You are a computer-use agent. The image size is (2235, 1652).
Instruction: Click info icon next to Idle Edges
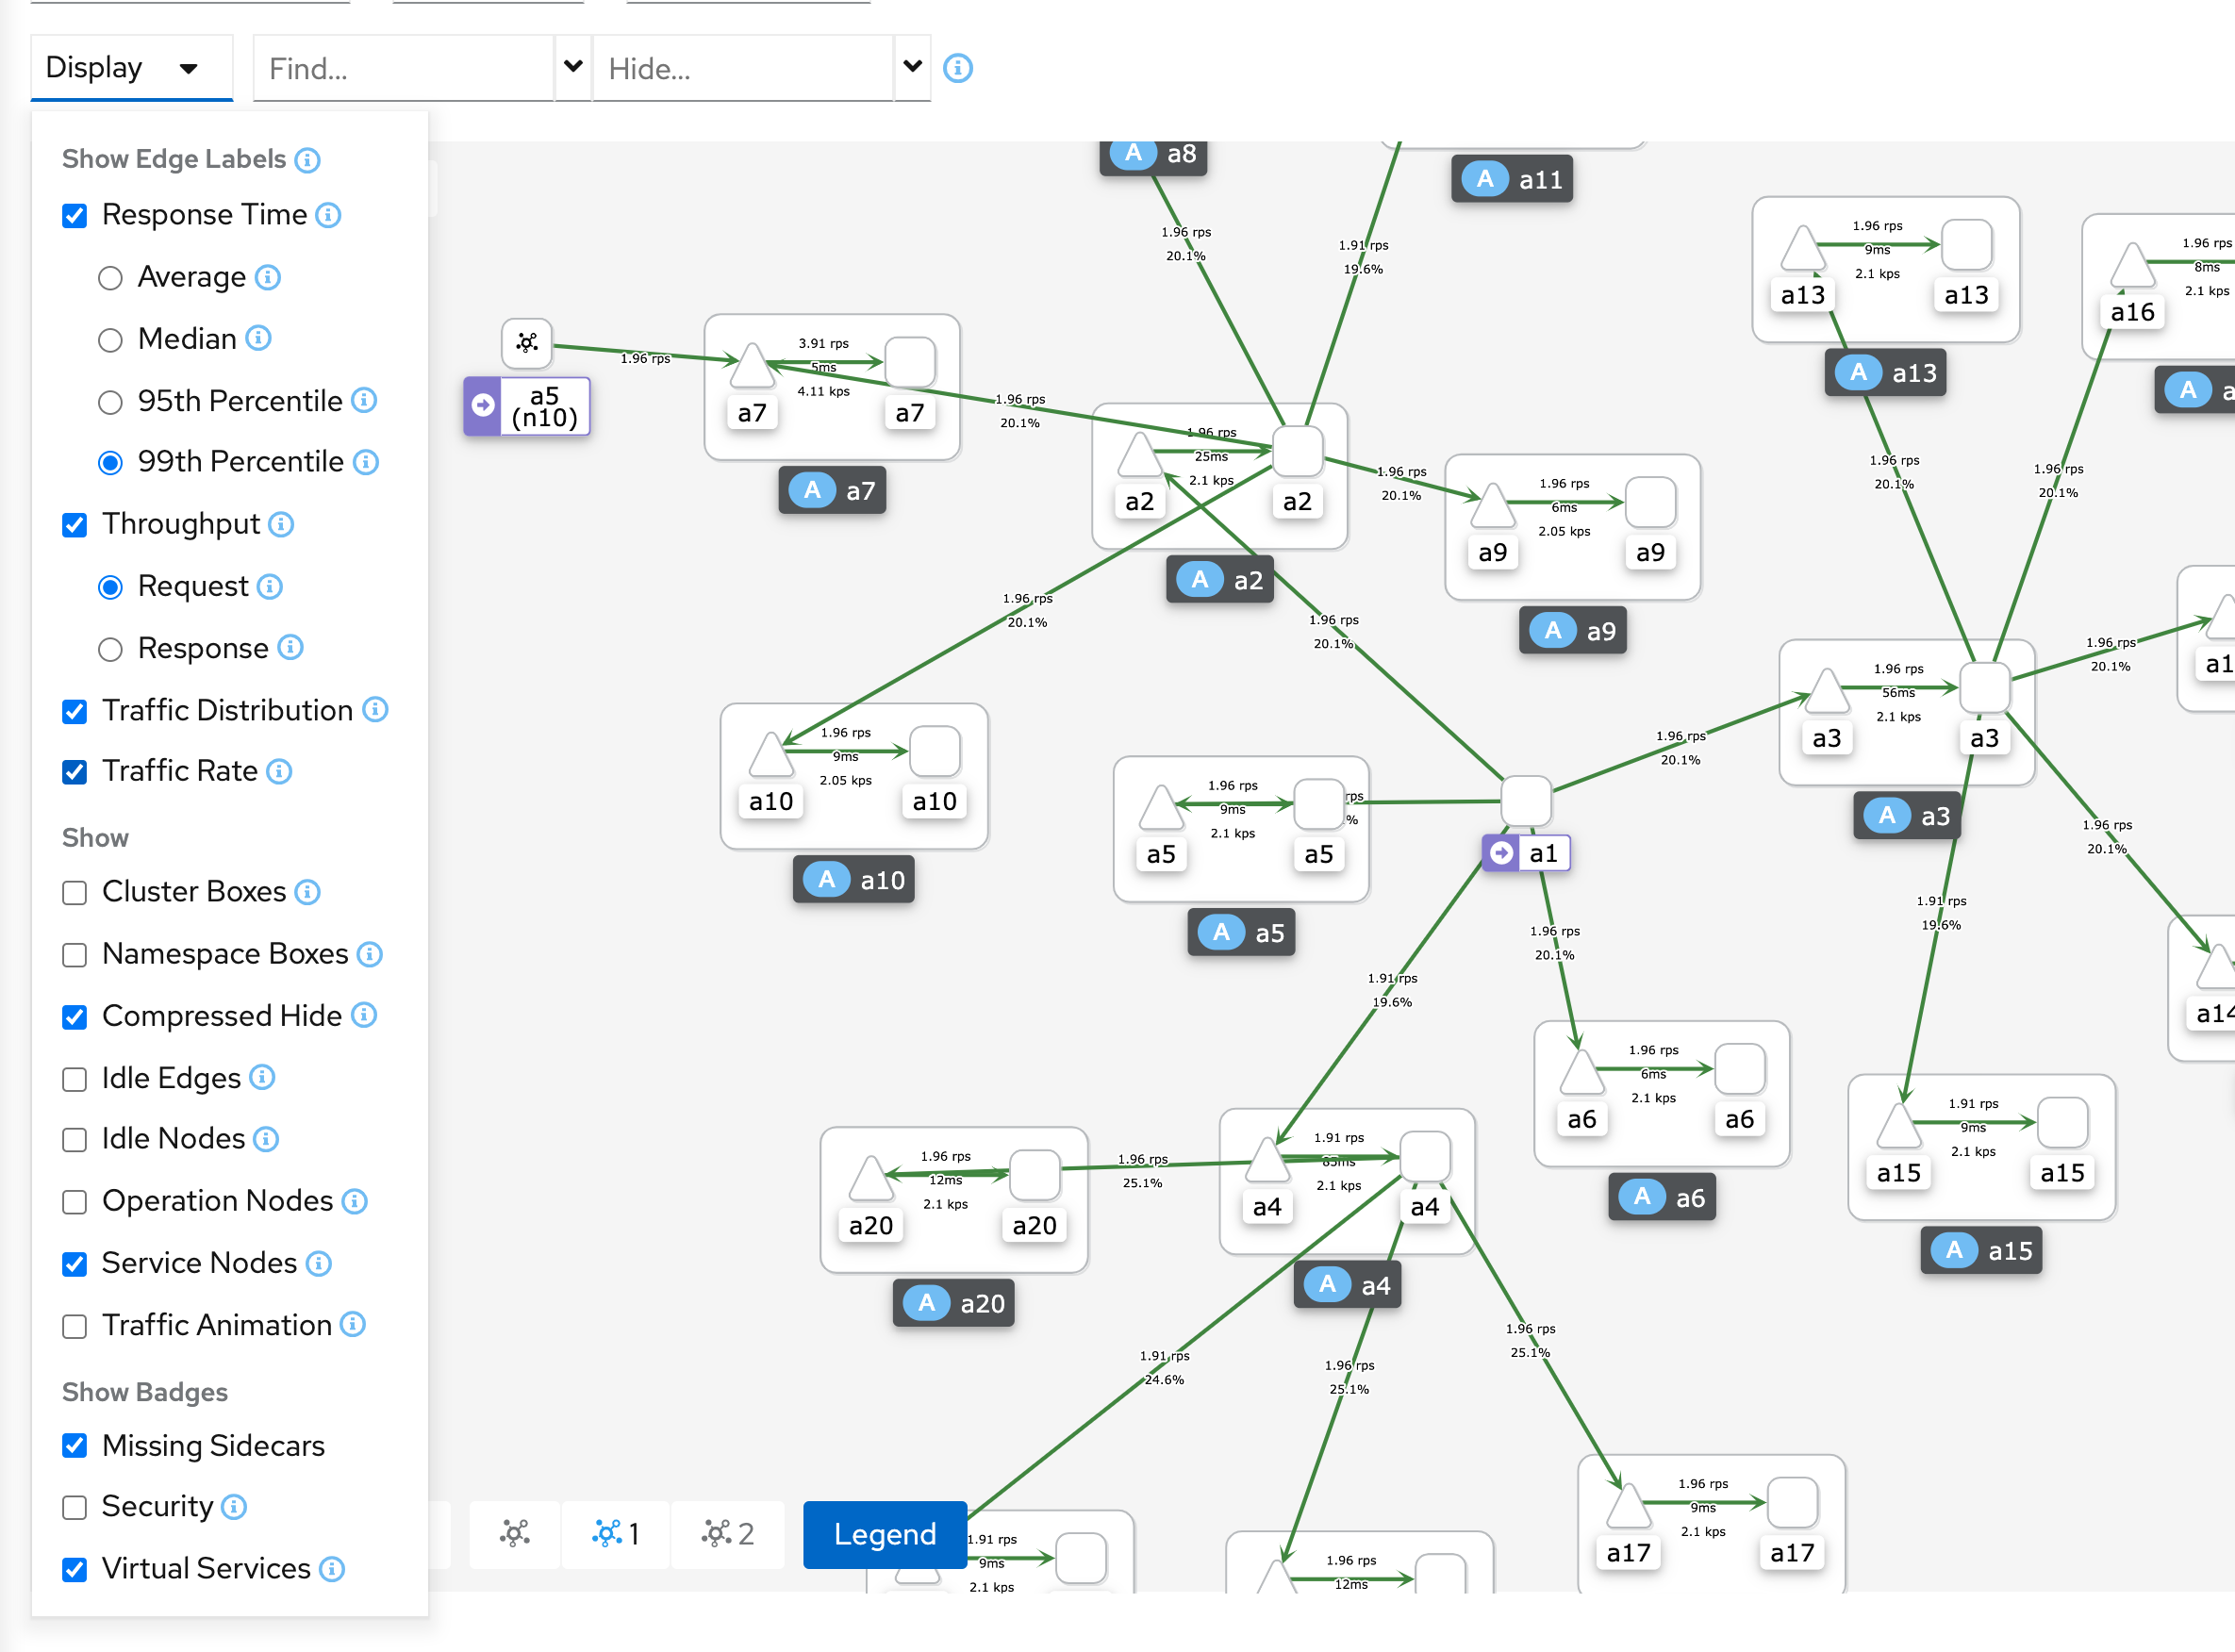pyautogui.click(x=262, y=1077)
